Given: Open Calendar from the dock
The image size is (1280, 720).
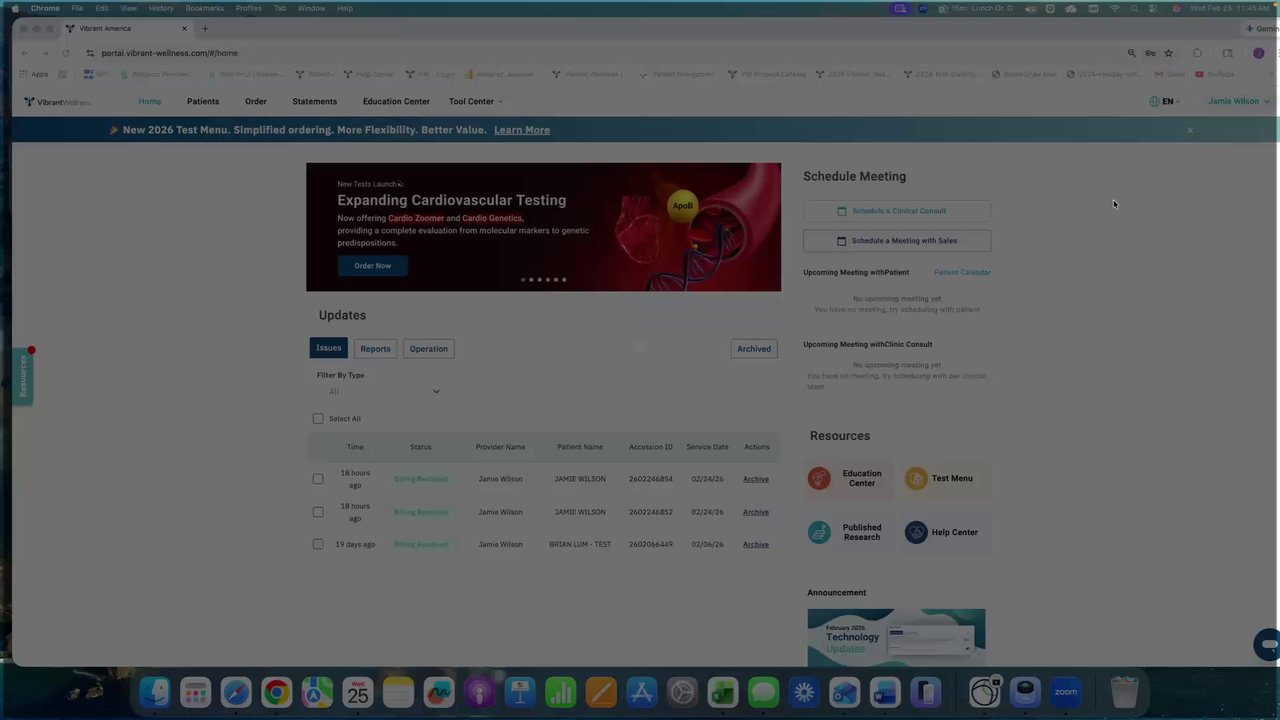Looking at the screenshot, I should [357, 692].
